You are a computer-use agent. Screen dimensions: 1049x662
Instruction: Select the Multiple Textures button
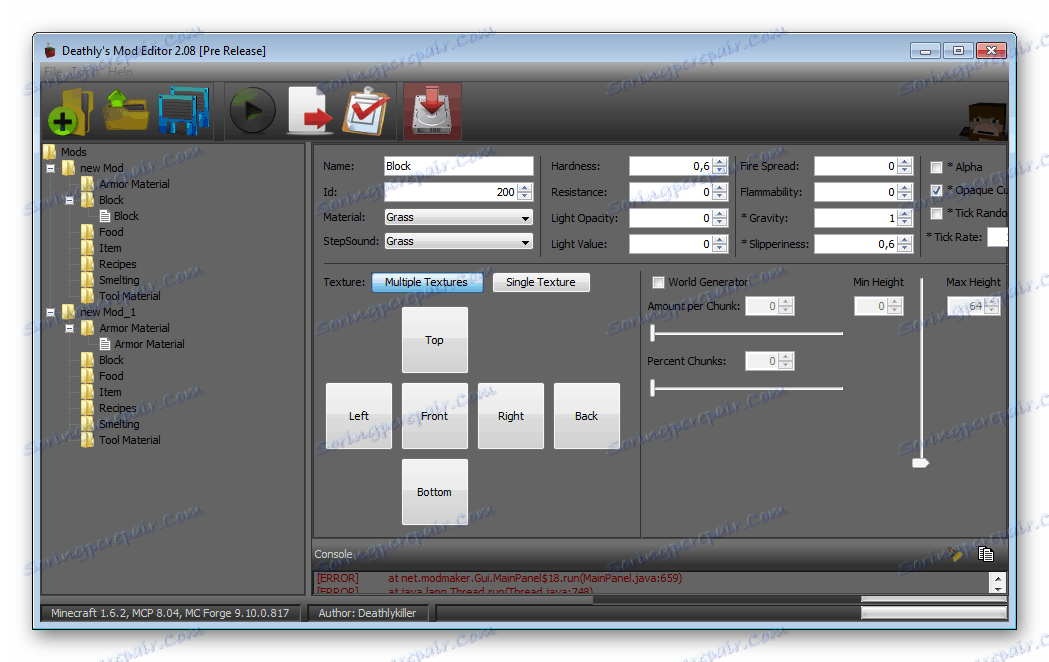(427, 282)
